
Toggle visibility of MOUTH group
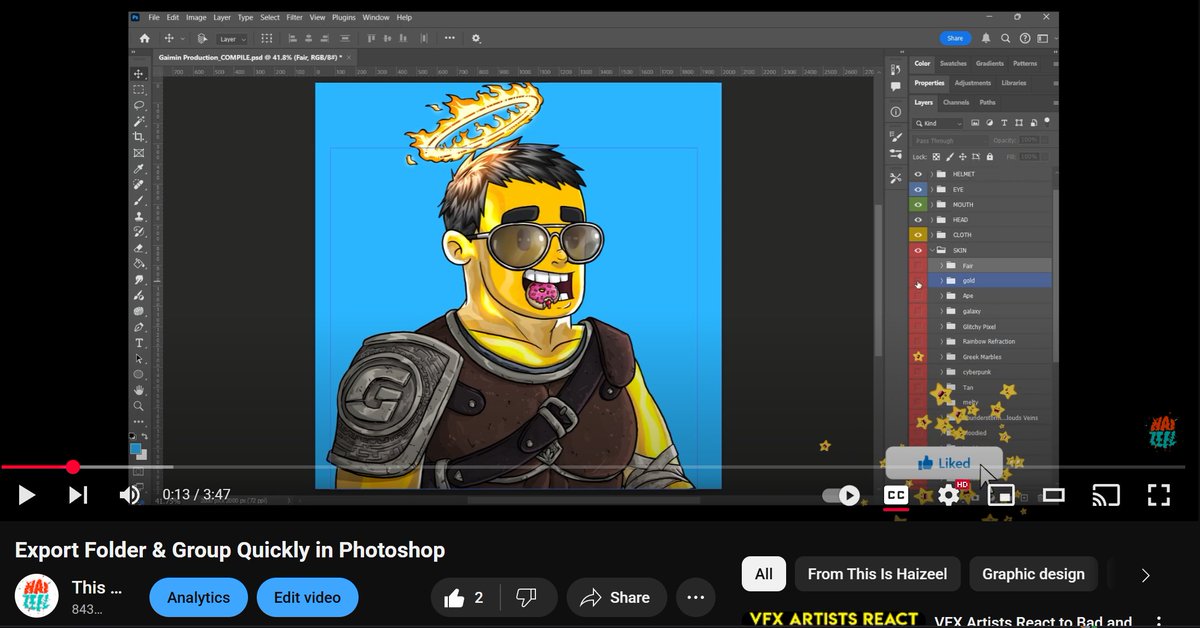coord(918,204)
